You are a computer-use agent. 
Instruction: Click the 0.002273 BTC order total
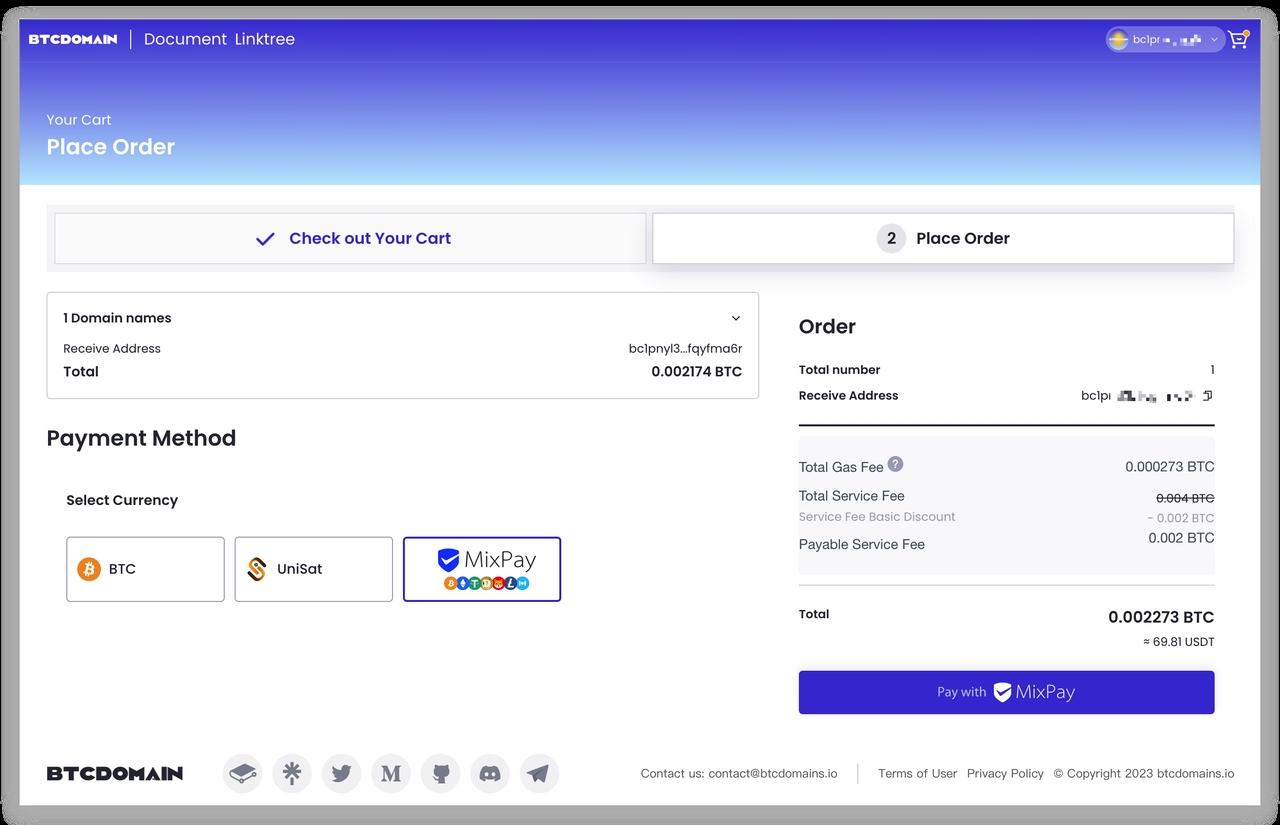point(1161,617)
